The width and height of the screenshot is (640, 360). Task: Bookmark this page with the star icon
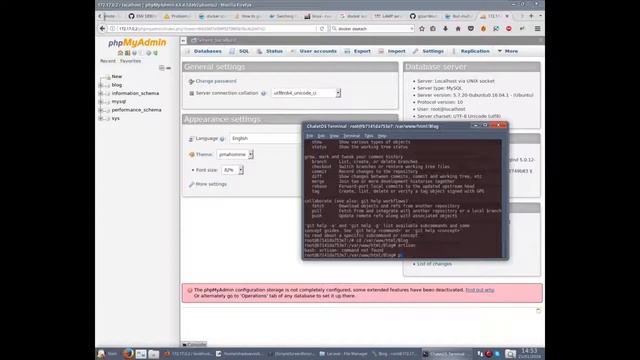tap(422, 29)
